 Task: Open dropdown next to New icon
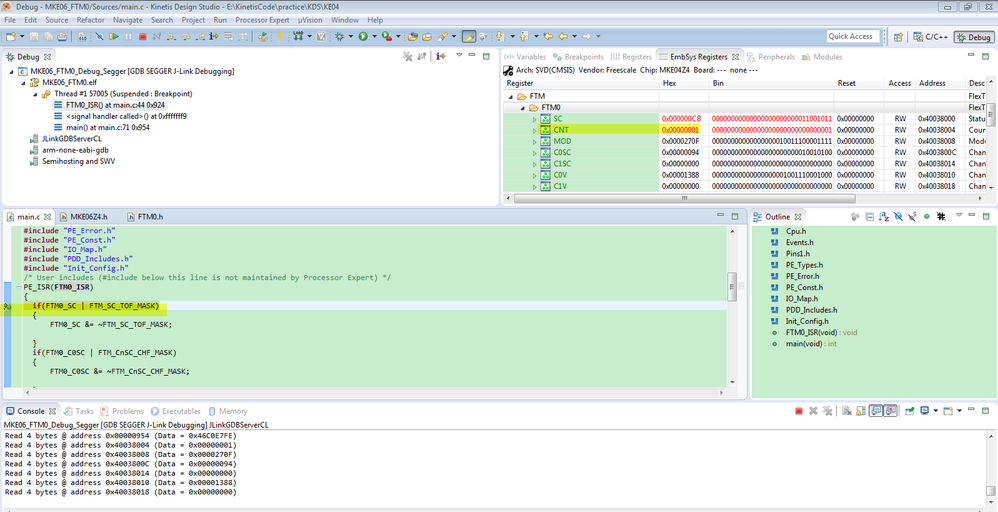tap(22, 36)
